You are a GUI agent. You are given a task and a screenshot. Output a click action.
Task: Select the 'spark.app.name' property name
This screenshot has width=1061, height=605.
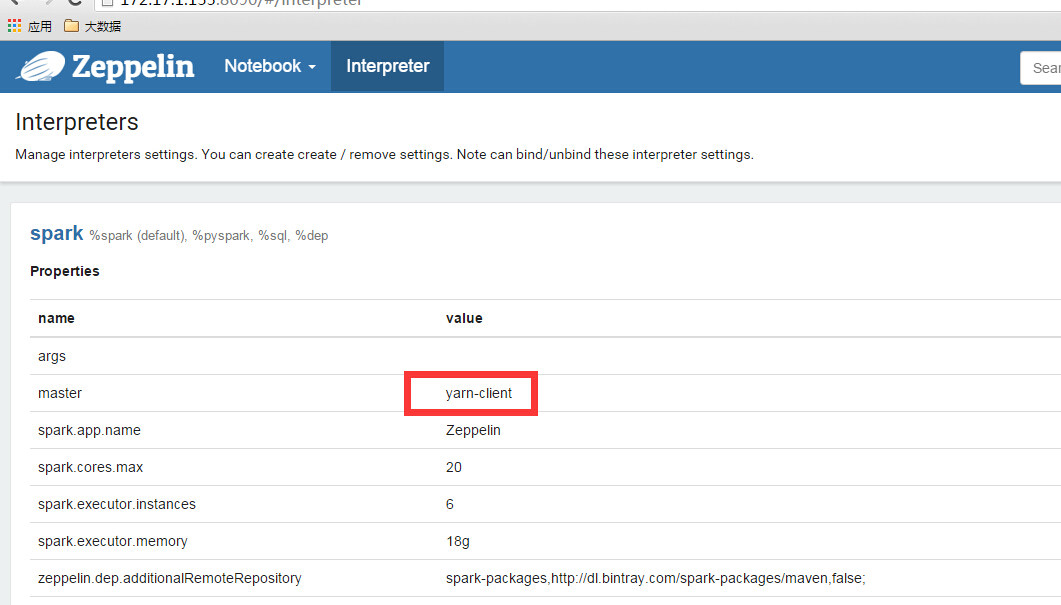(89, 430)
